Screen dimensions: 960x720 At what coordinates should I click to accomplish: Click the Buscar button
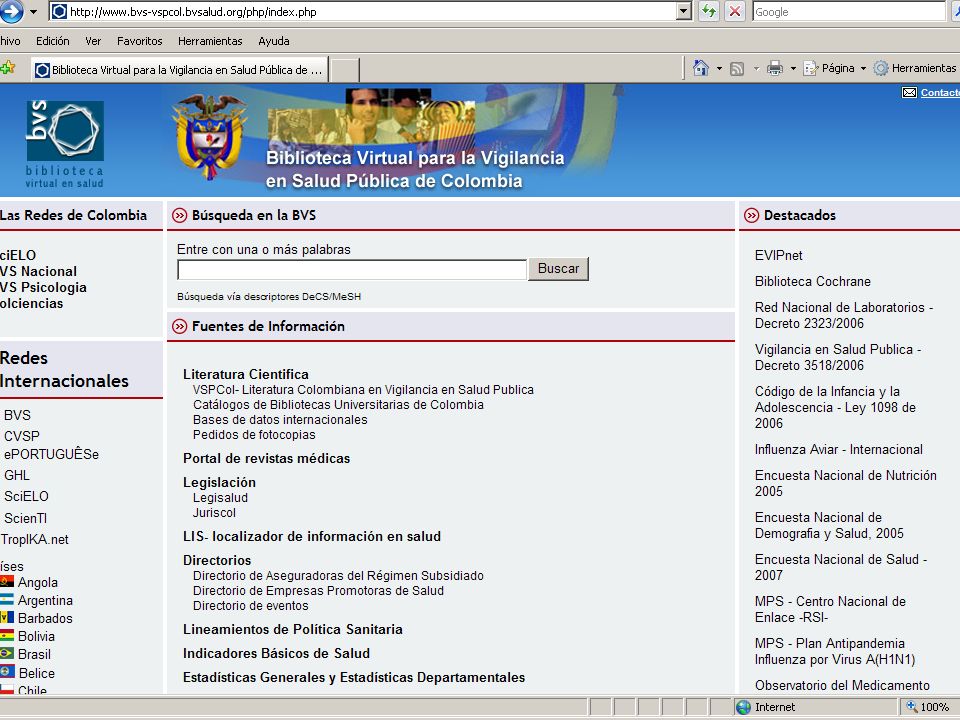pos(558,269)
